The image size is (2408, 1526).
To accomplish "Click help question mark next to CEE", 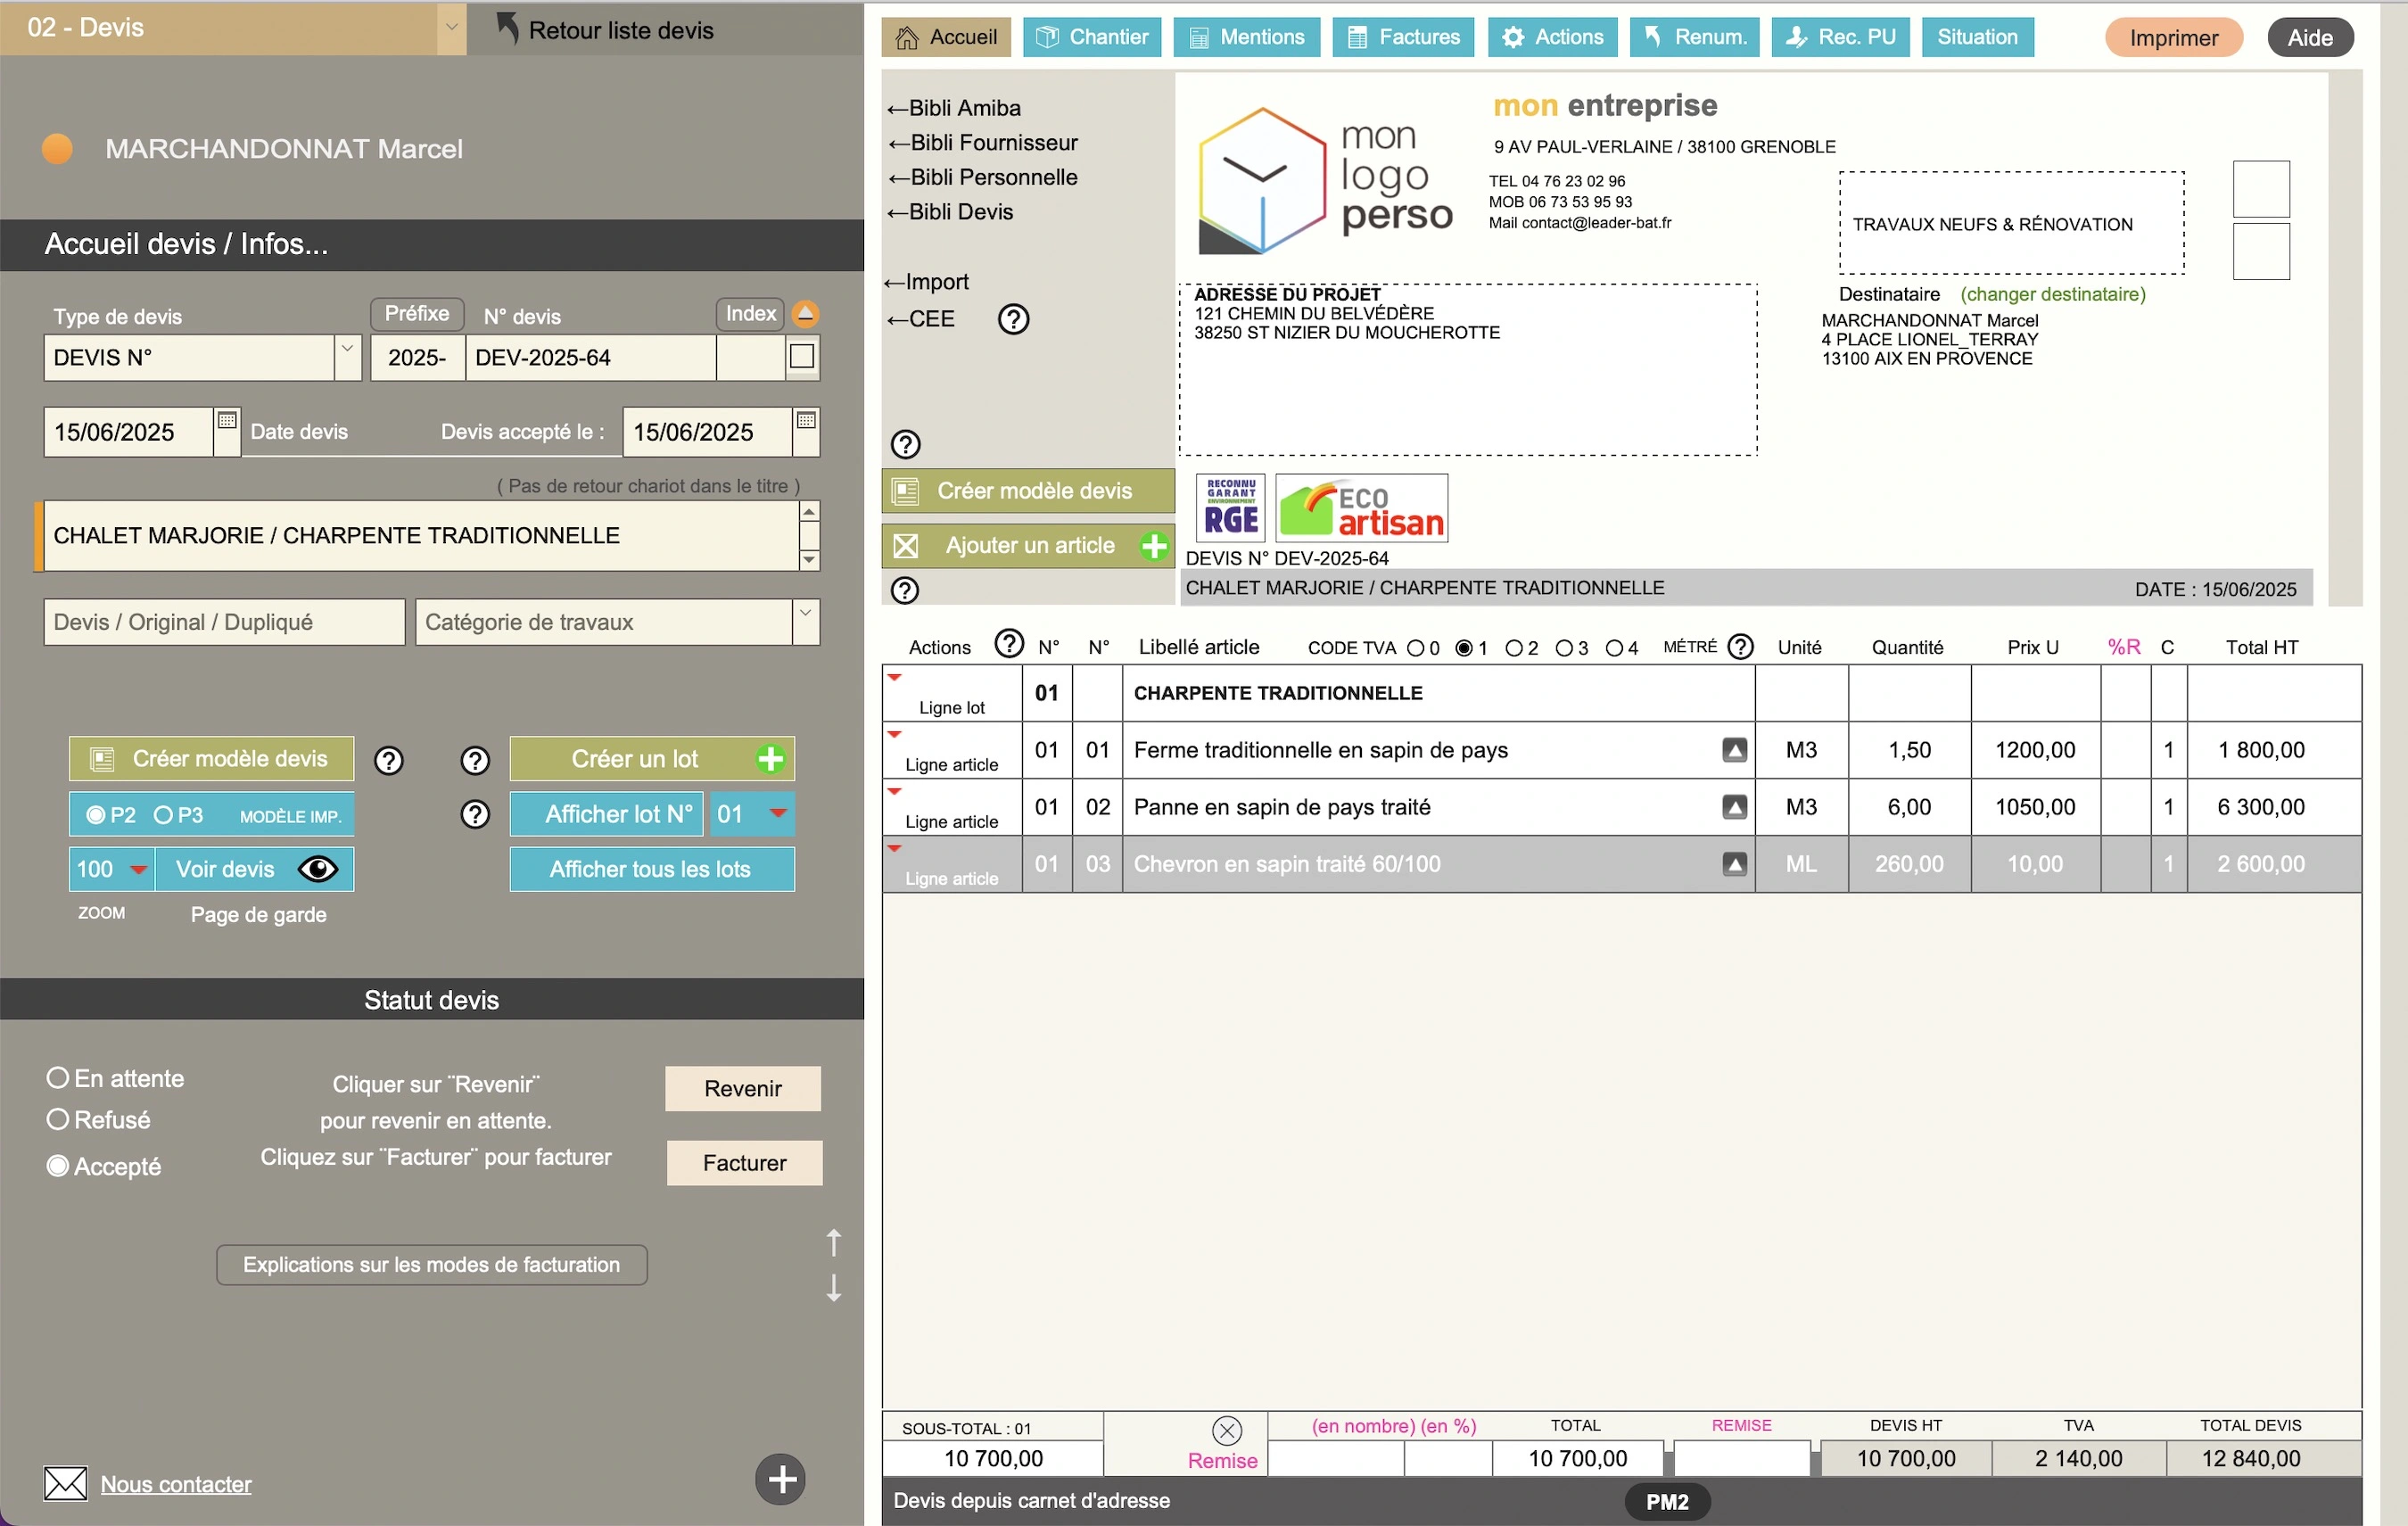I will tap(1013, 319).
